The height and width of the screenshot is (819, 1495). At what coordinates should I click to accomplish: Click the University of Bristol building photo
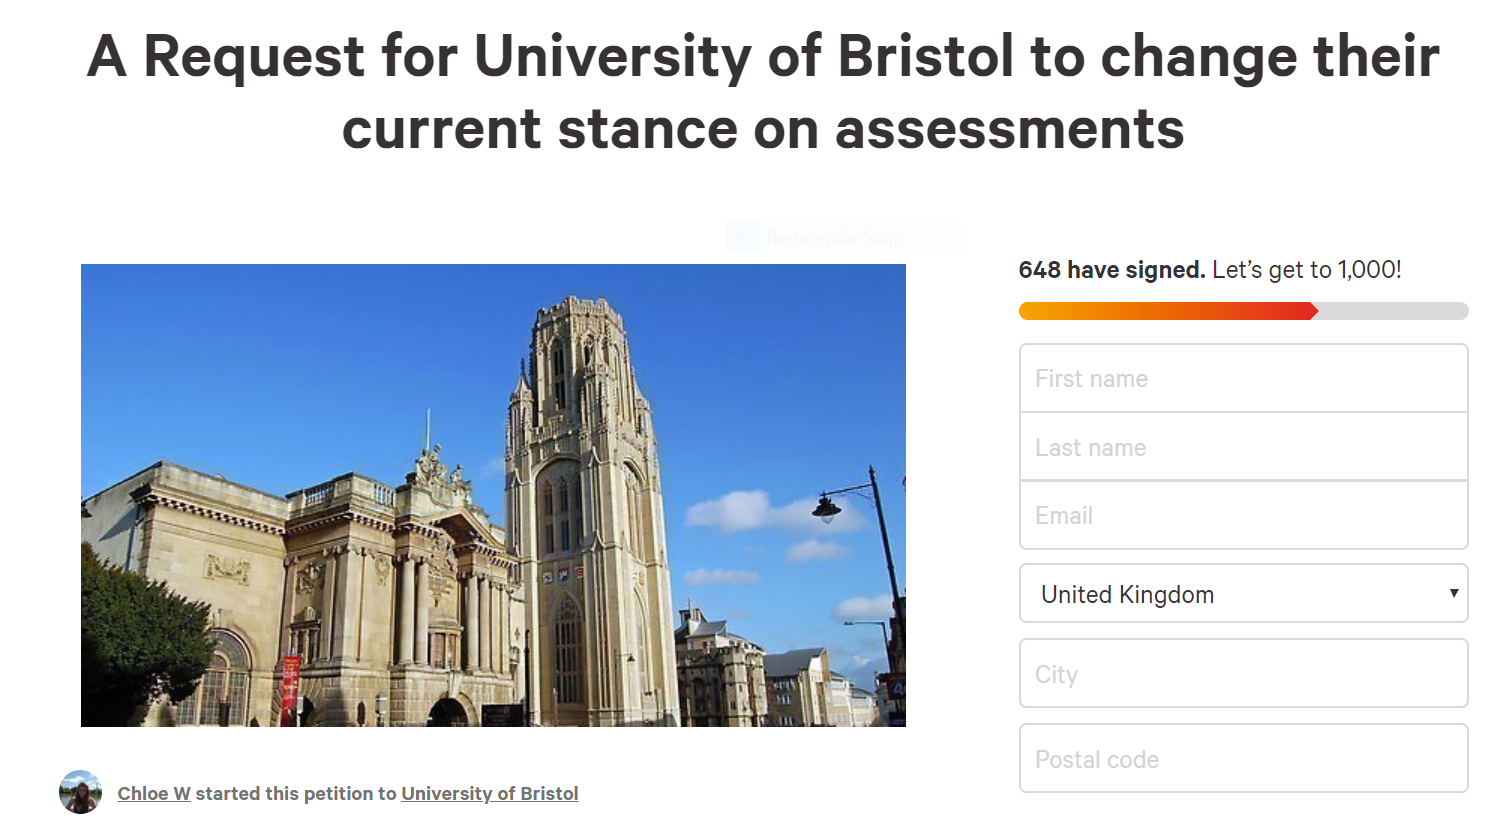pos(493,495)
